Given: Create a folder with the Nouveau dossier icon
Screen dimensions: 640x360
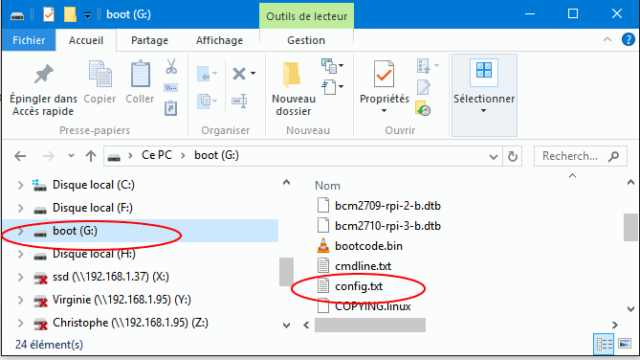Looking at the screenshot, I should (292, 75).
